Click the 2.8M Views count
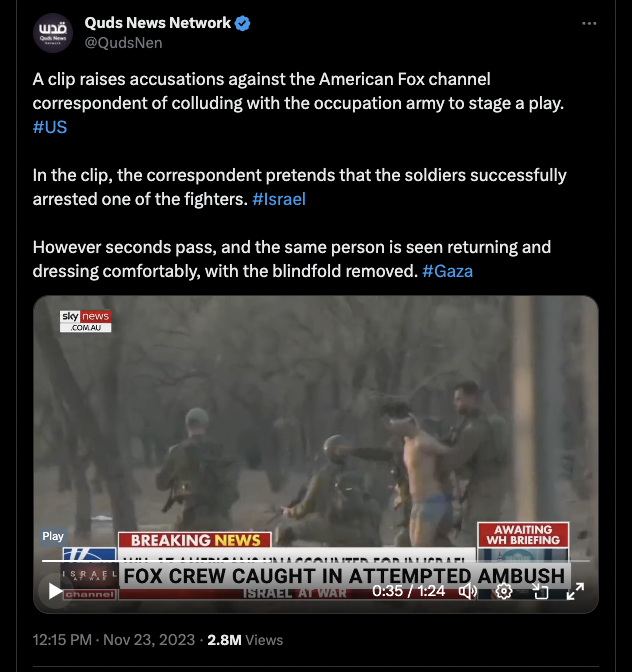Viewport: 632px width, 672px height. click(x=245, y=640)
